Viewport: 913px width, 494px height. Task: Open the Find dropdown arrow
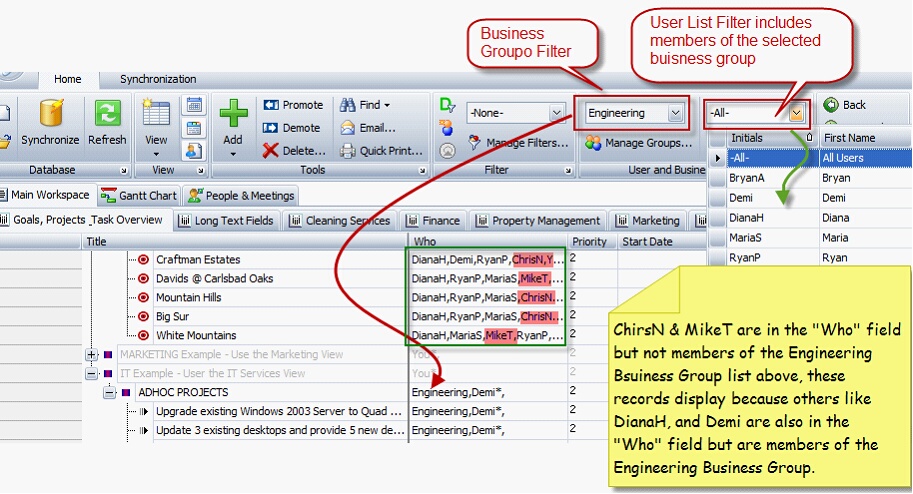tap(387, 105)
